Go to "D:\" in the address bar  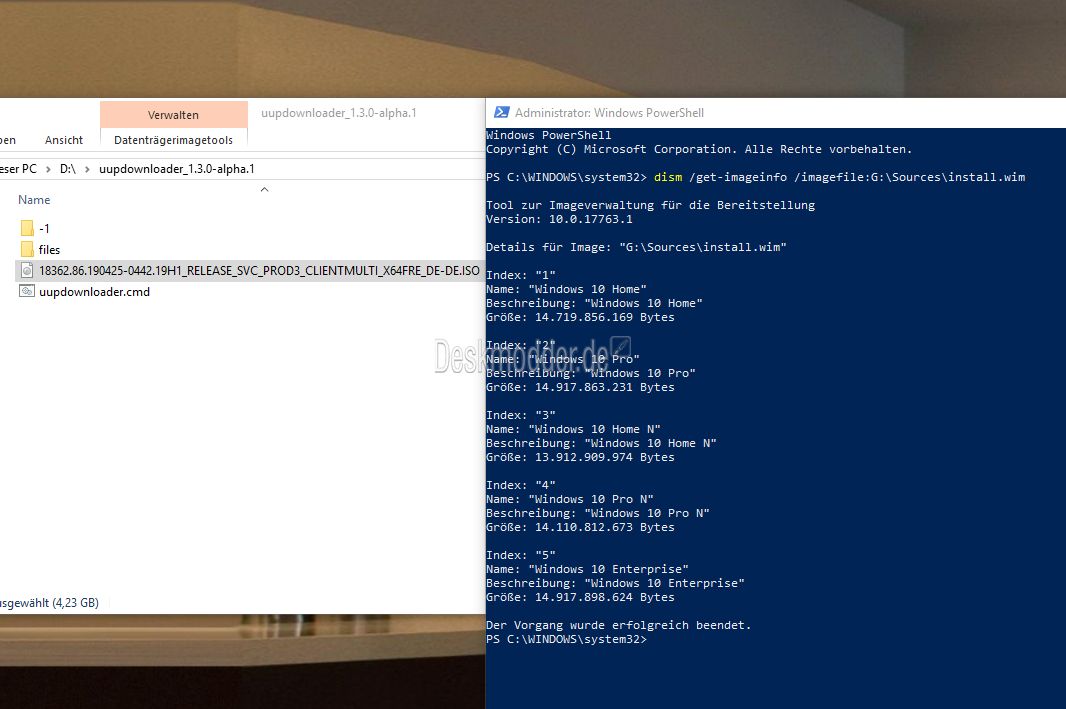[x=67, y=169]
